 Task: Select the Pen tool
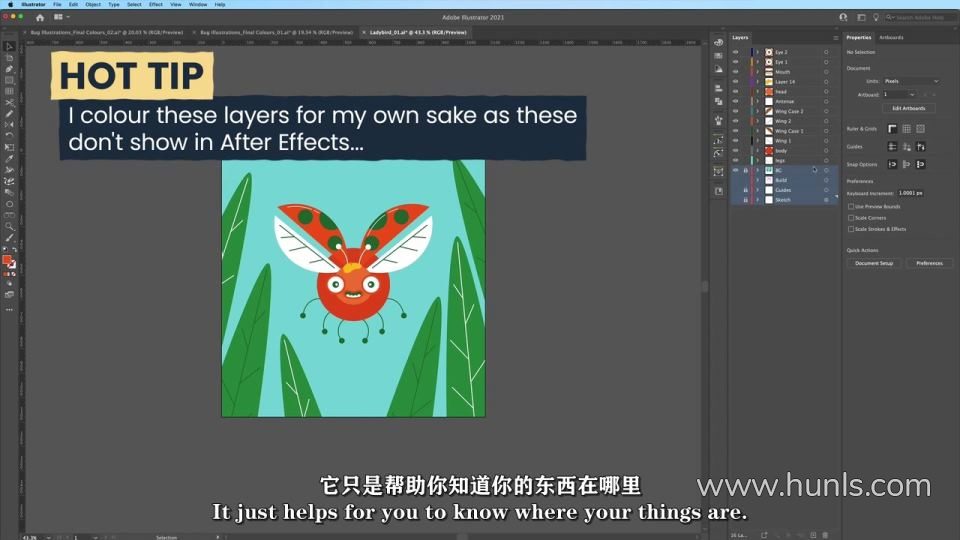pyautogui.click(x=9, y=69)
